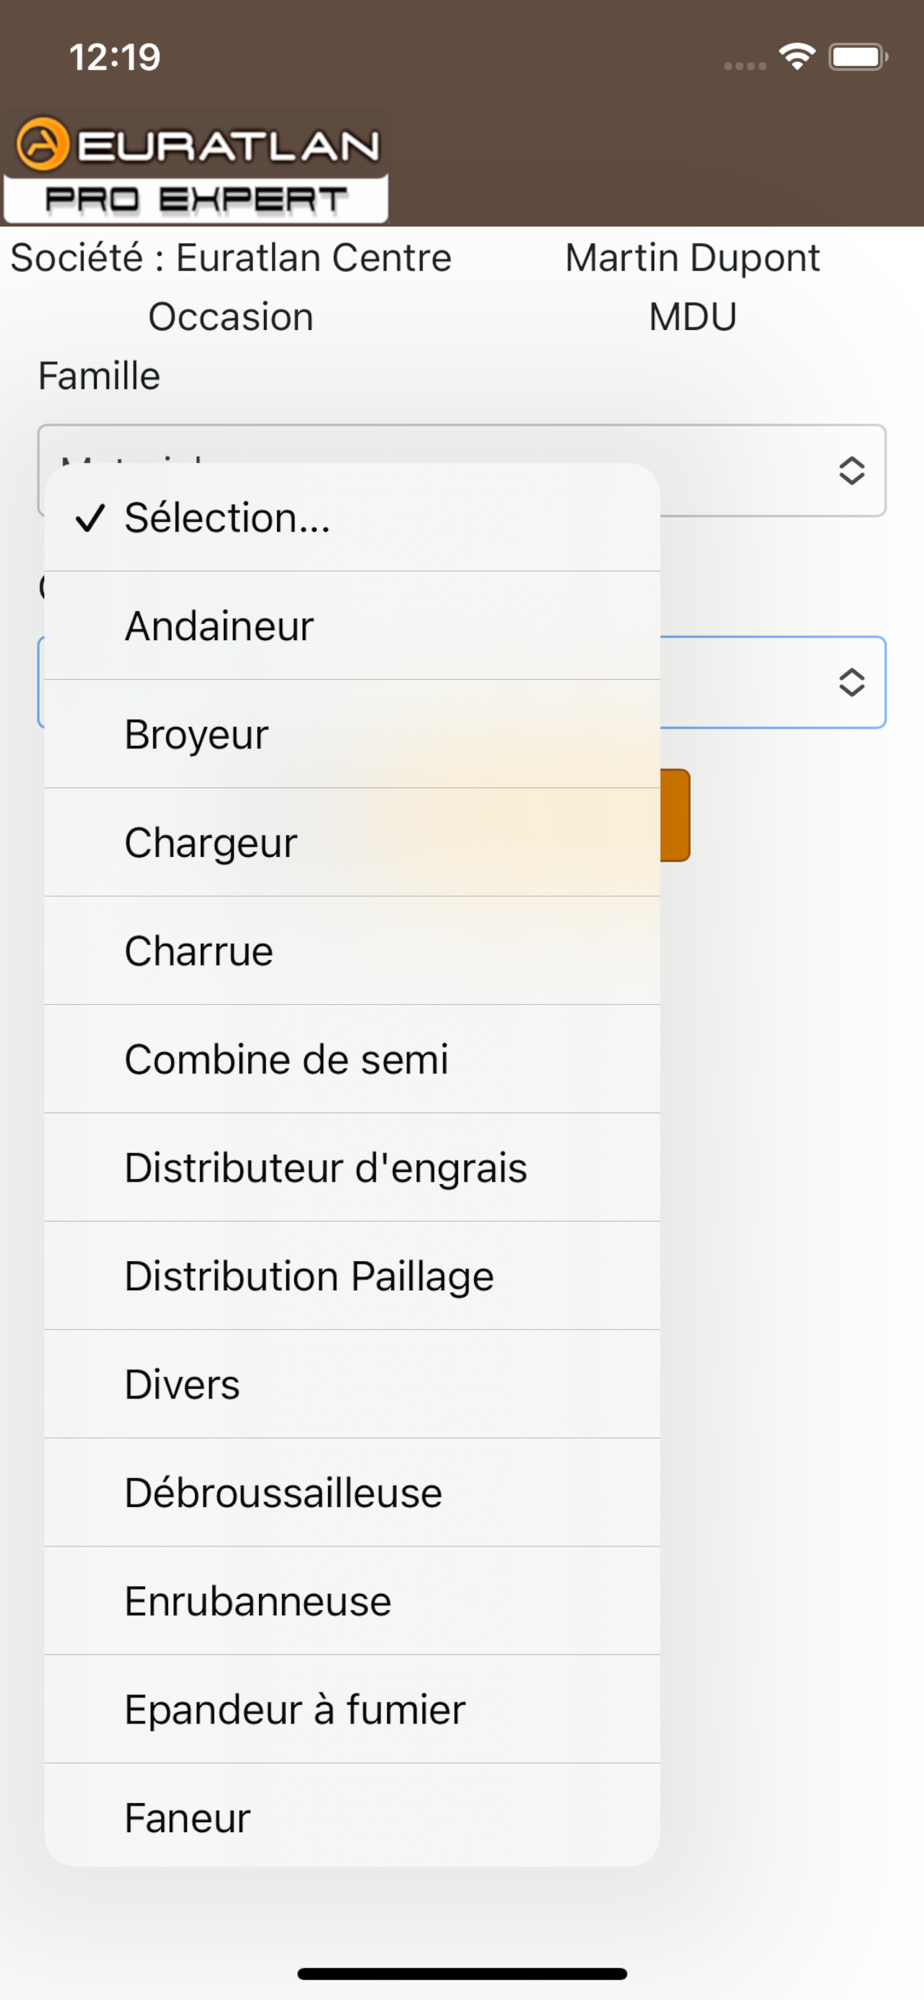Choose Charrue from the options
Viewport: 924px width, 2000px height.
(x=352, y=951)
